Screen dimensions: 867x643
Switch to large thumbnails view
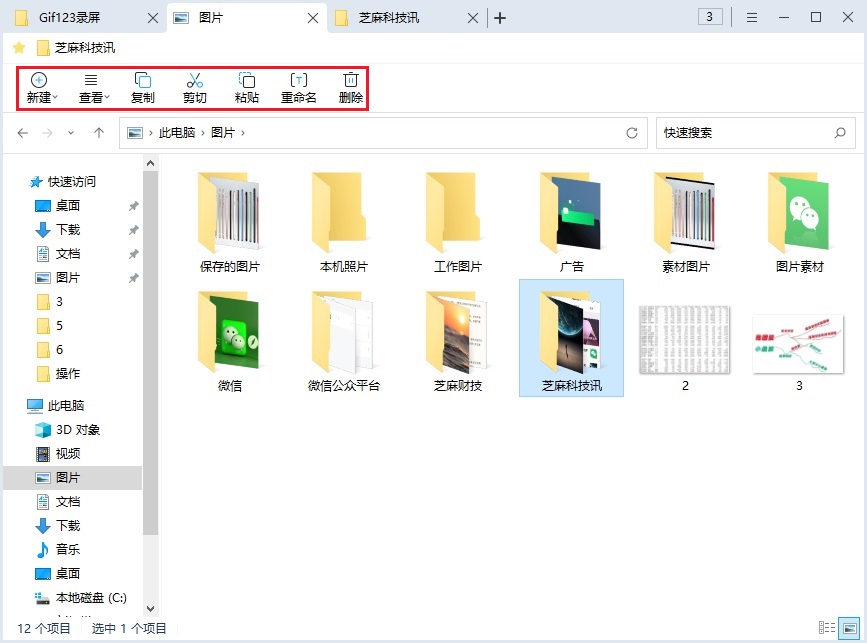click(x=850, y=628)
